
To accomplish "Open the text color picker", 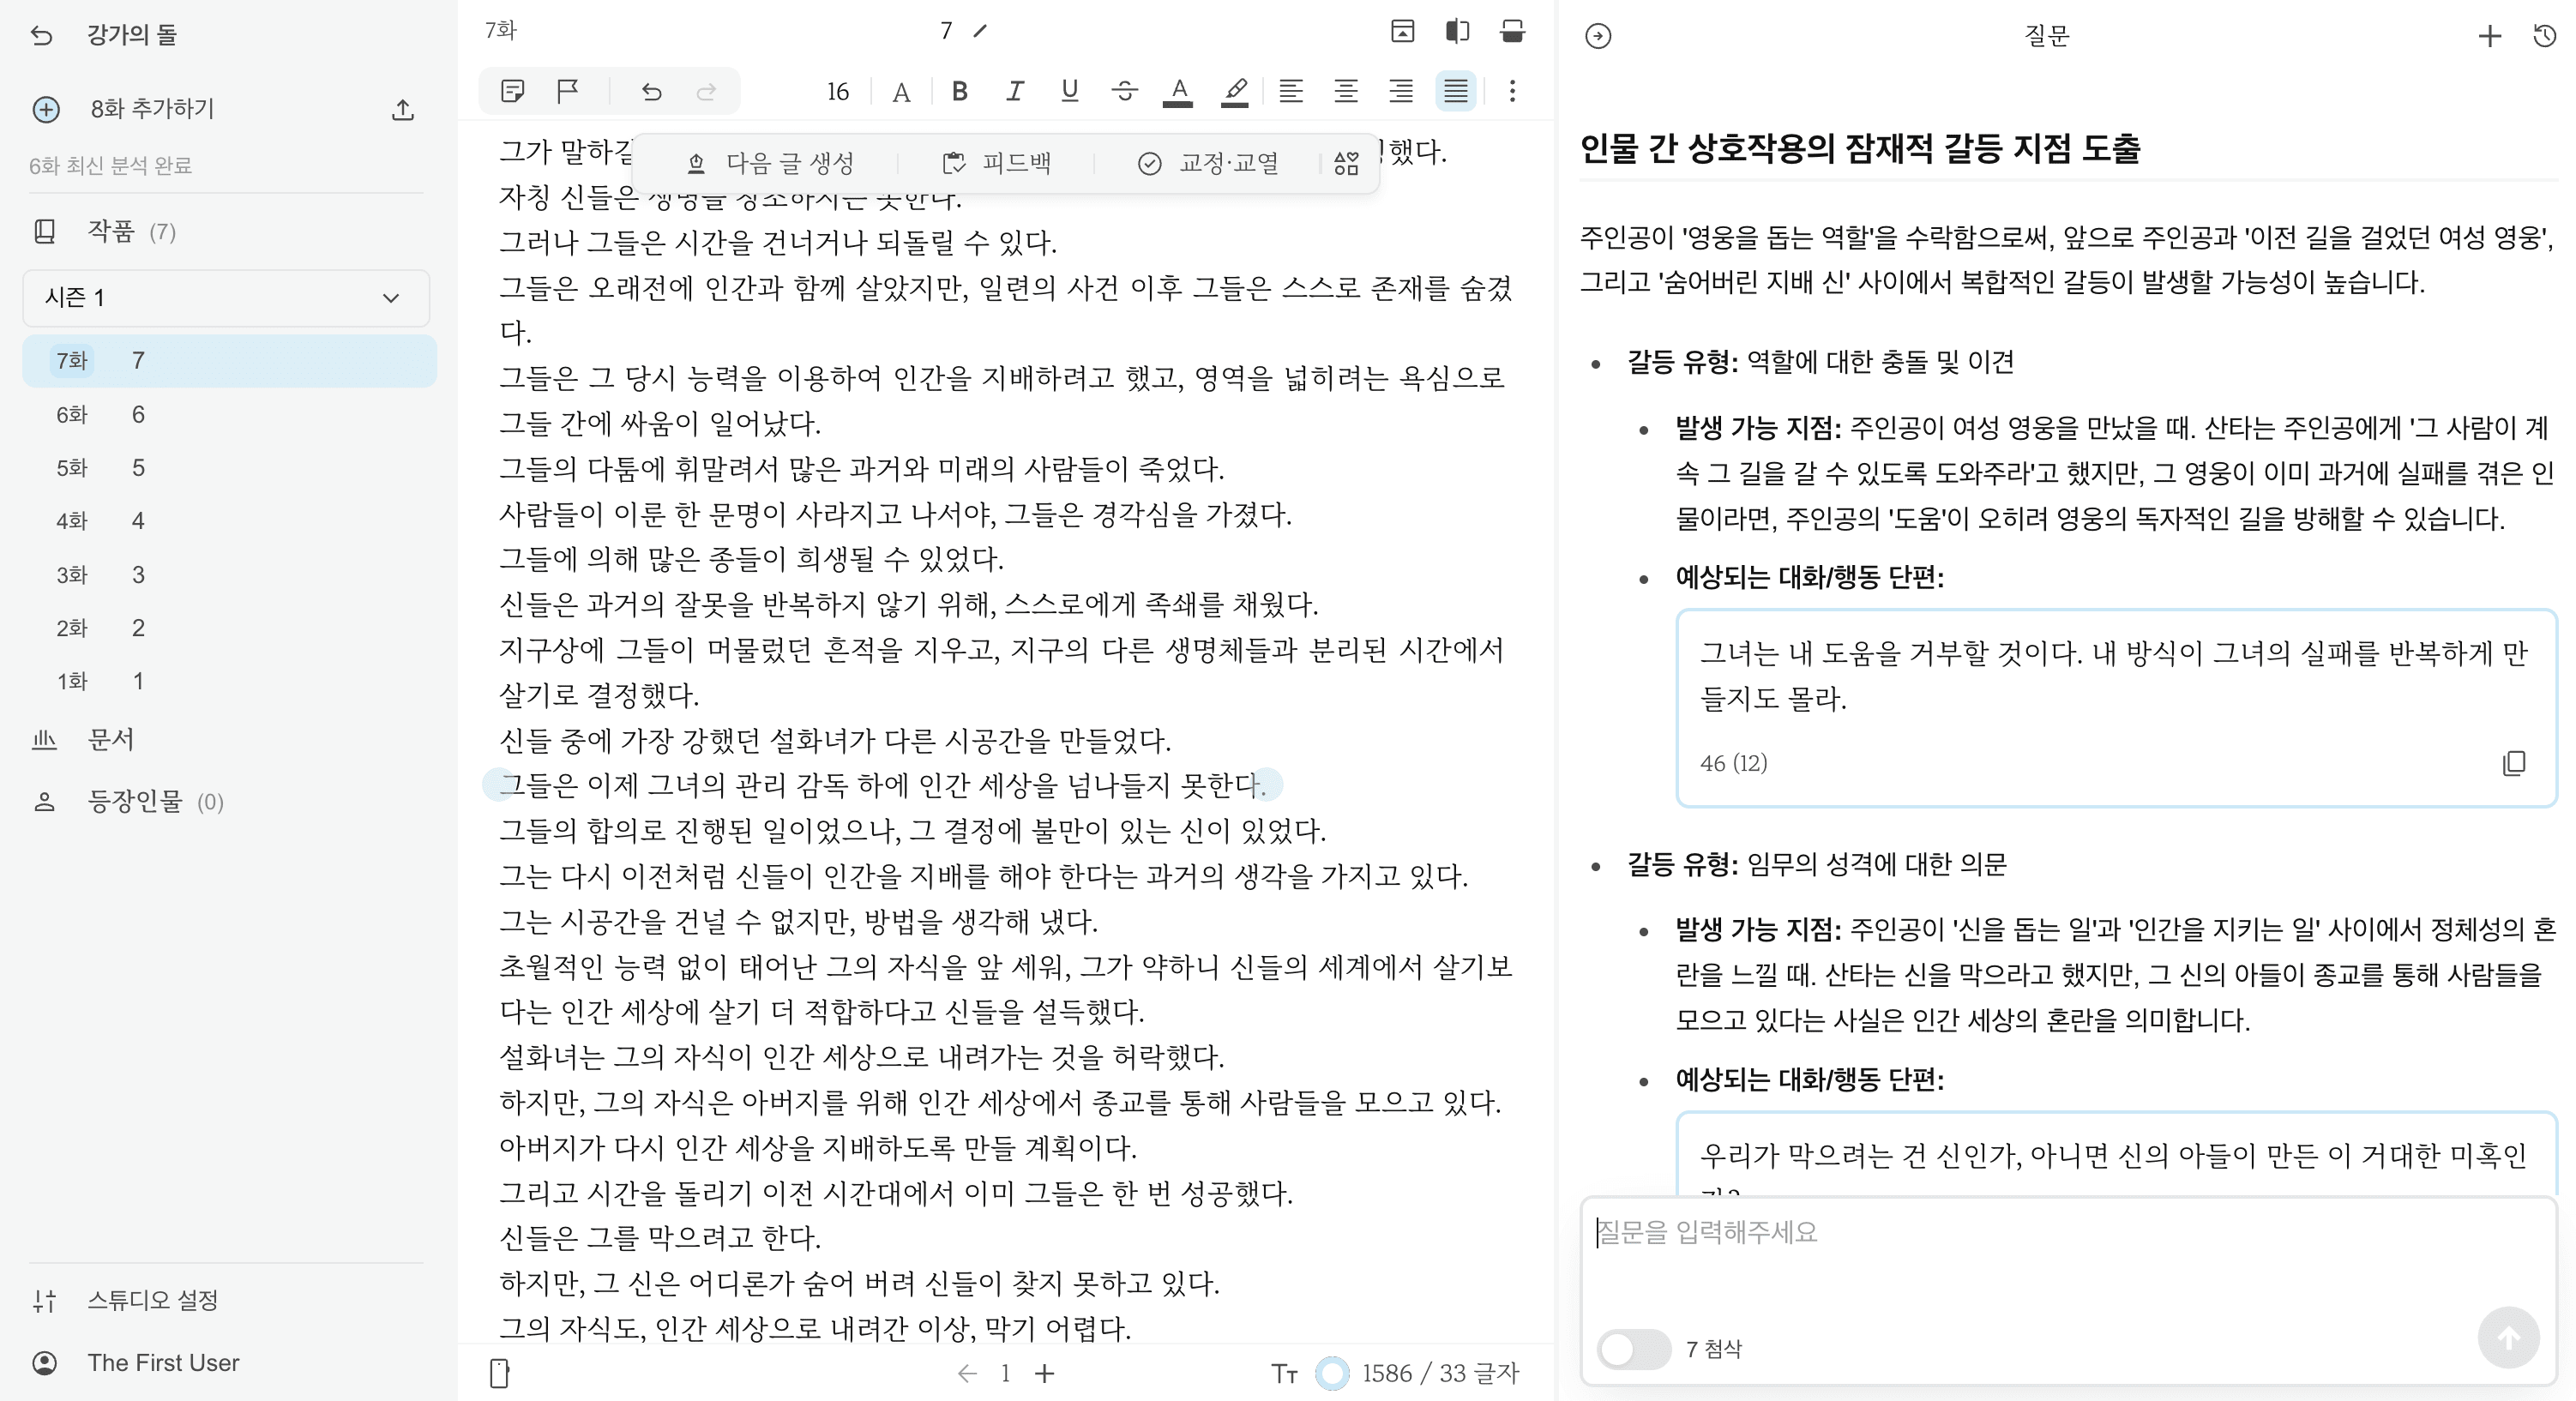I will 1179,92.
